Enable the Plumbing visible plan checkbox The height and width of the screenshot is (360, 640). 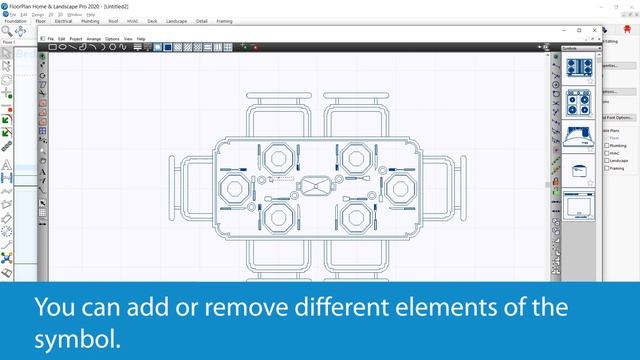[607, 146]
